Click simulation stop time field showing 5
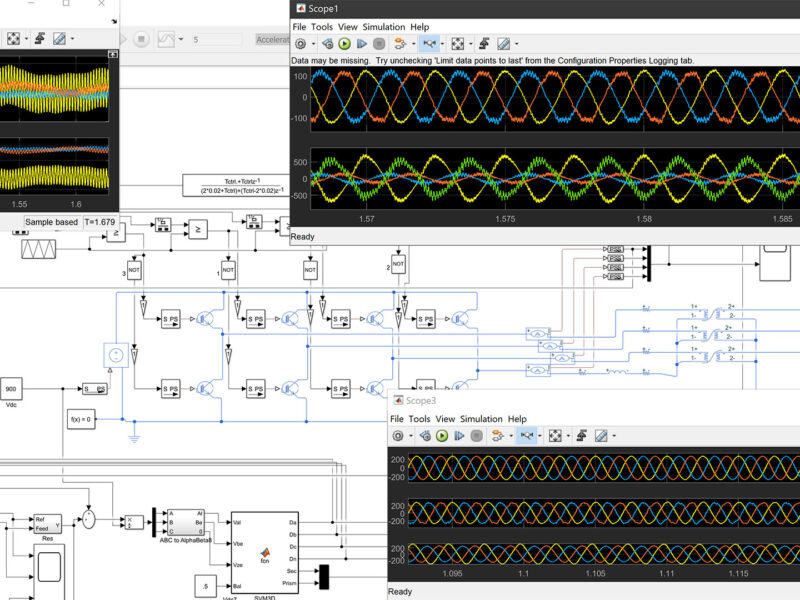 coord(216,39)
